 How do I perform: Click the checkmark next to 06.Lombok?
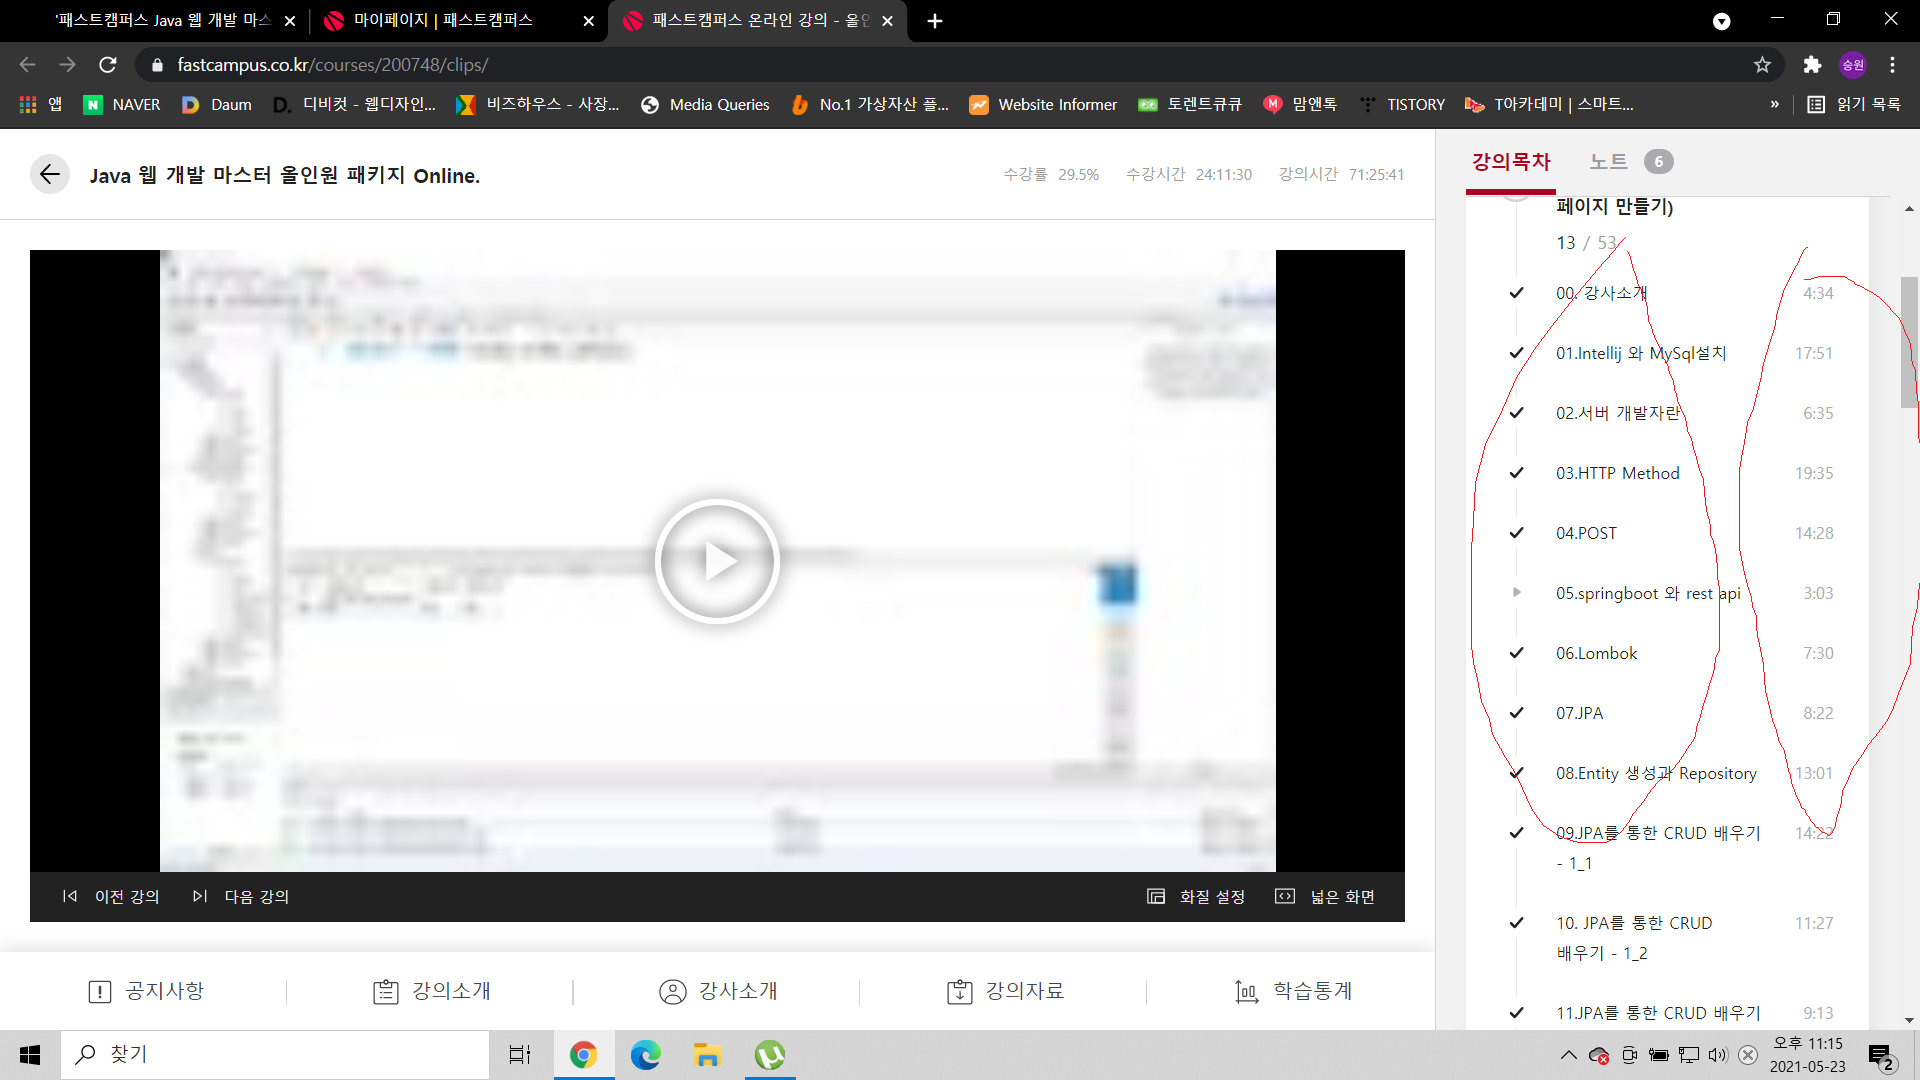point(1517,653)
